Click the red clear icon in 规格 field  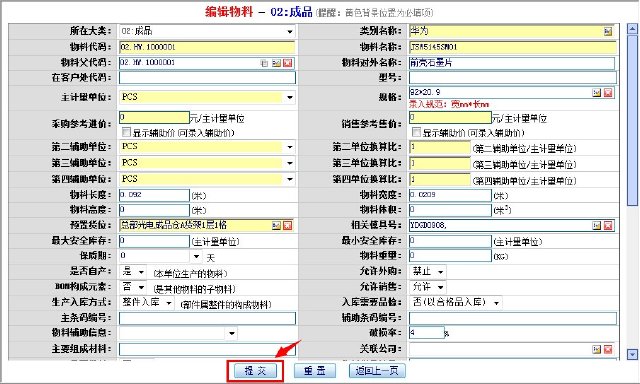click(x=608, y=93)
